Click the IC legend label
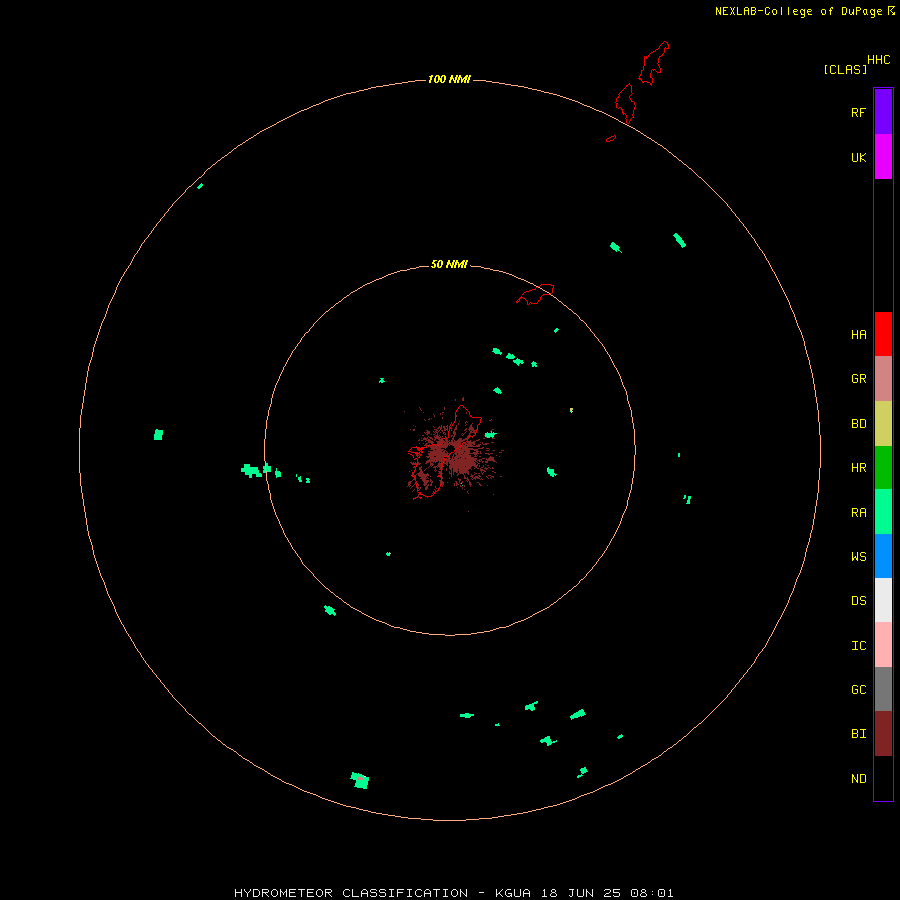The width and height of the screenshot is (900, 900). pyautogui.click(x=858, y=646)
